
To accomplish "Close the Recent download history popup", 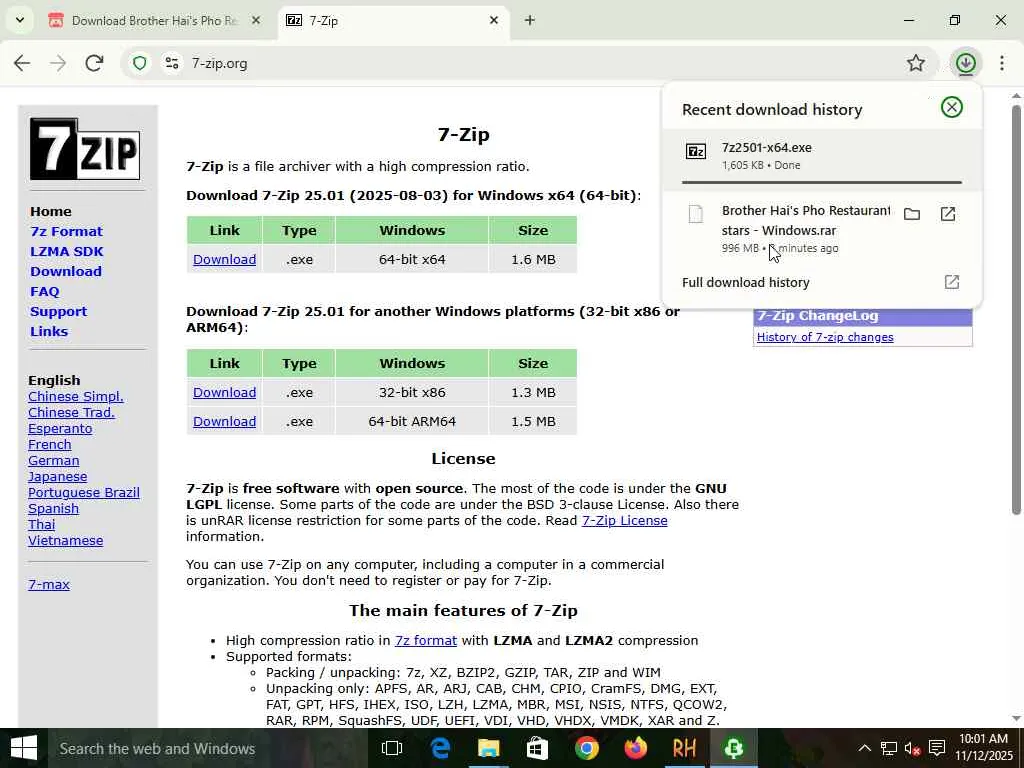I will [x=952, y=107].
